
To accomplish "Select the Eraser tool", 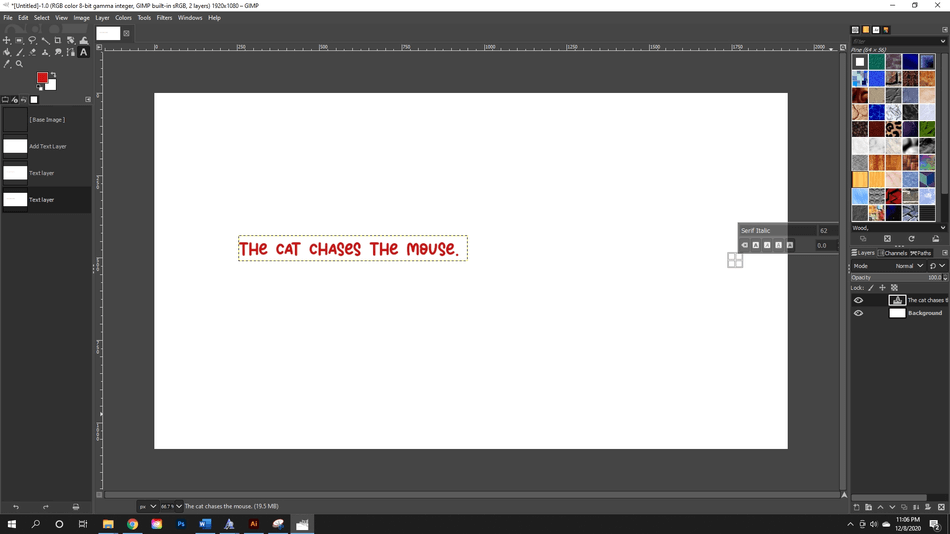I will pyautogui.click(x=32, y=52).
